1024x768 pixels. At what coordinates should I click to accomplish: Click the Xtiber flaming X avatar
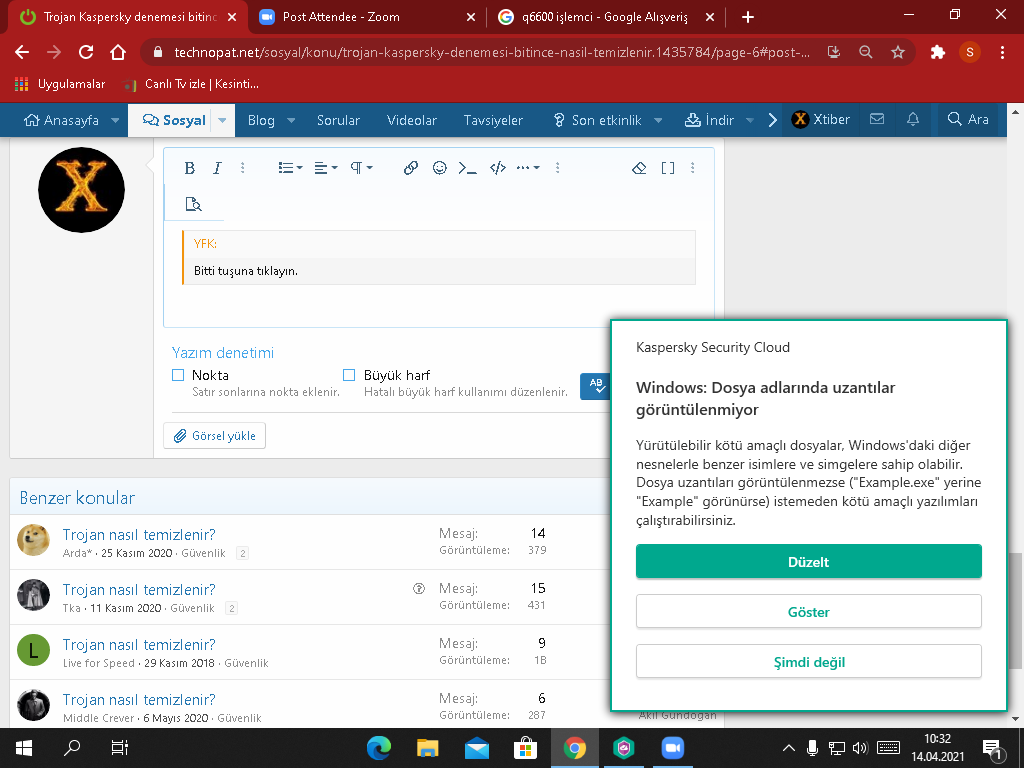point(81,190)
